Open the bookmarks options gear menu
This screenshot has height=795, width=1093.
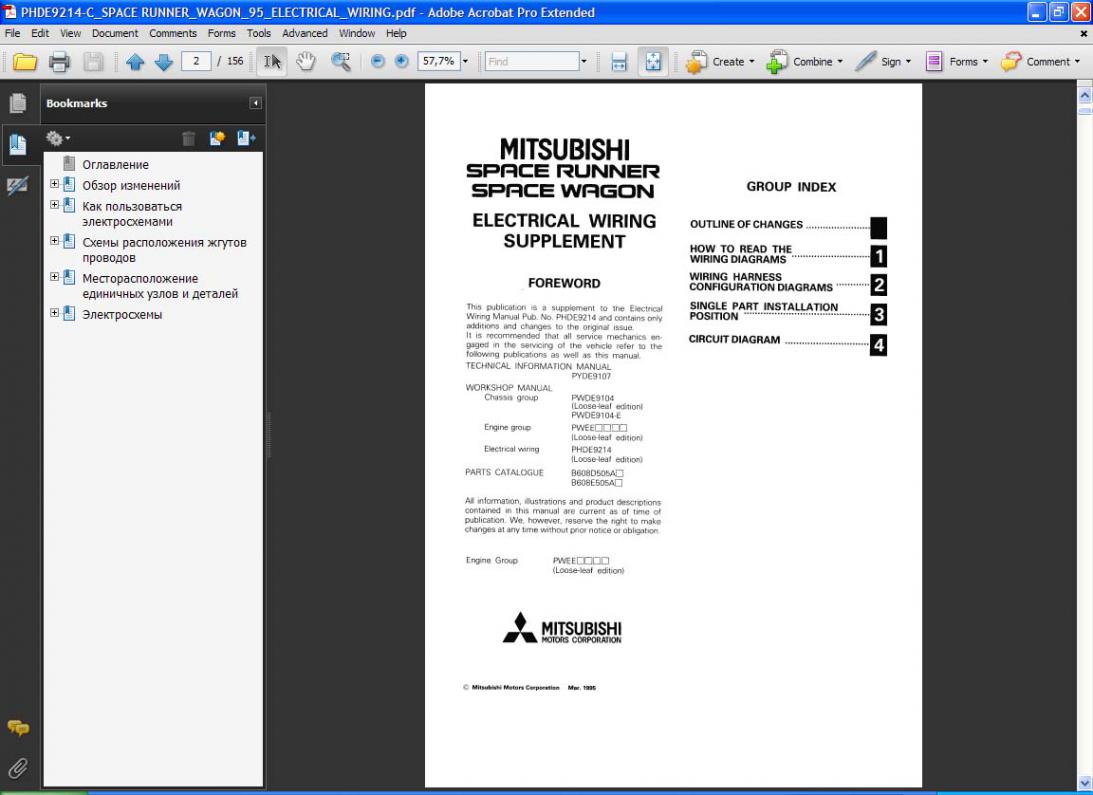coord(58,138)
